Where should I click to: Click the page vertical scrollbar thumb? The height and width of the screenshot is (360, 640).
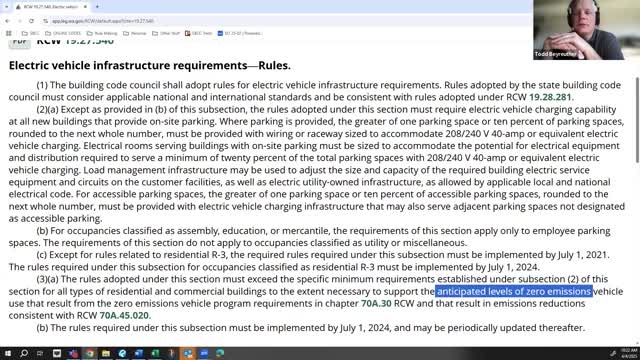(637, 121)
